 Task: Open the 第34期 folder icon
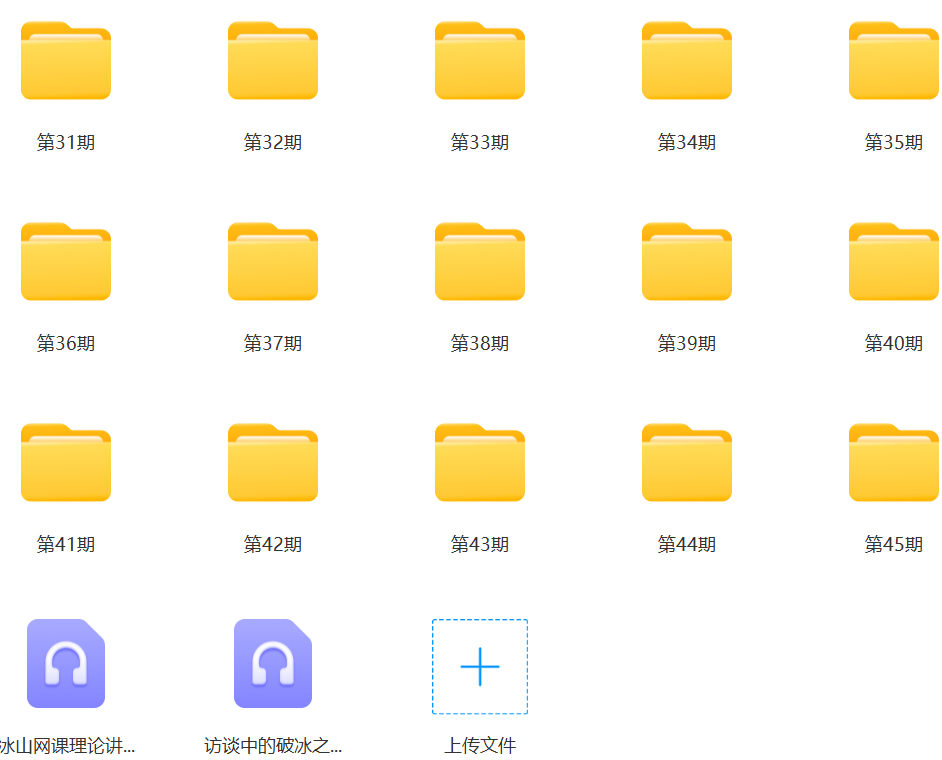[687, 60]
